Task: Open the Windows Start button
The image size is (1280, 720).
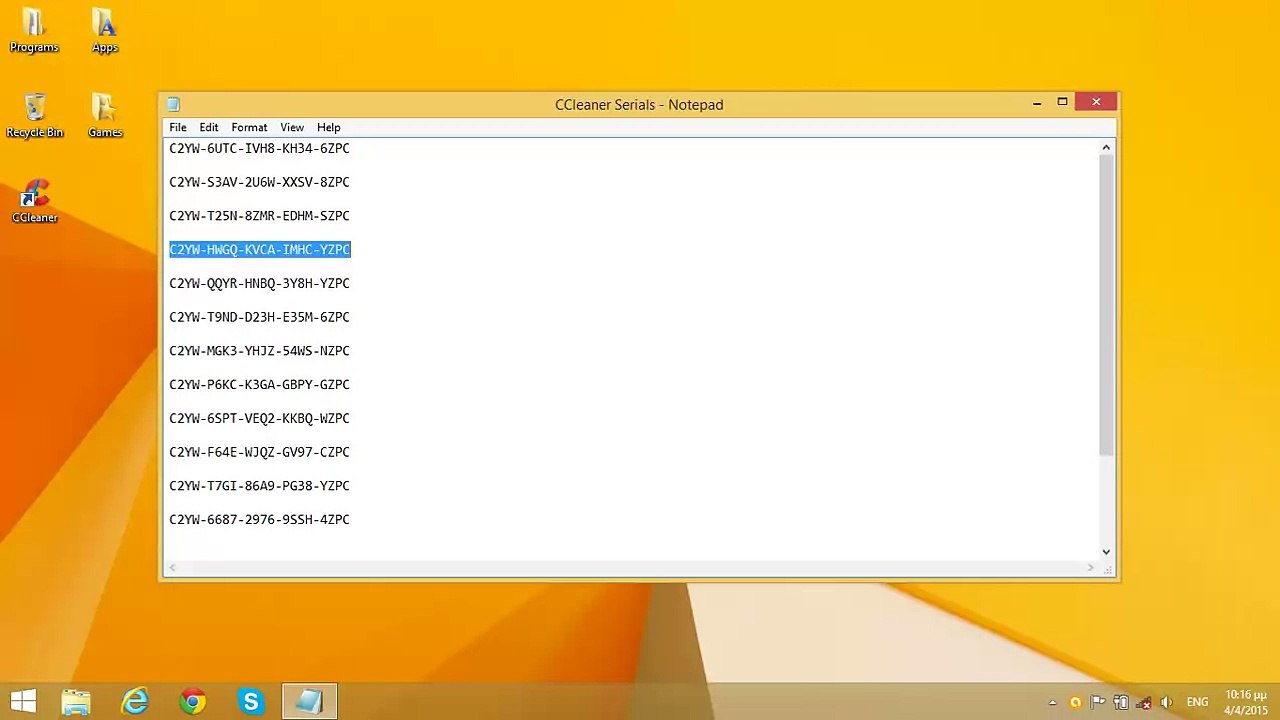Action: pyautogui.click(x=23, y=702)
